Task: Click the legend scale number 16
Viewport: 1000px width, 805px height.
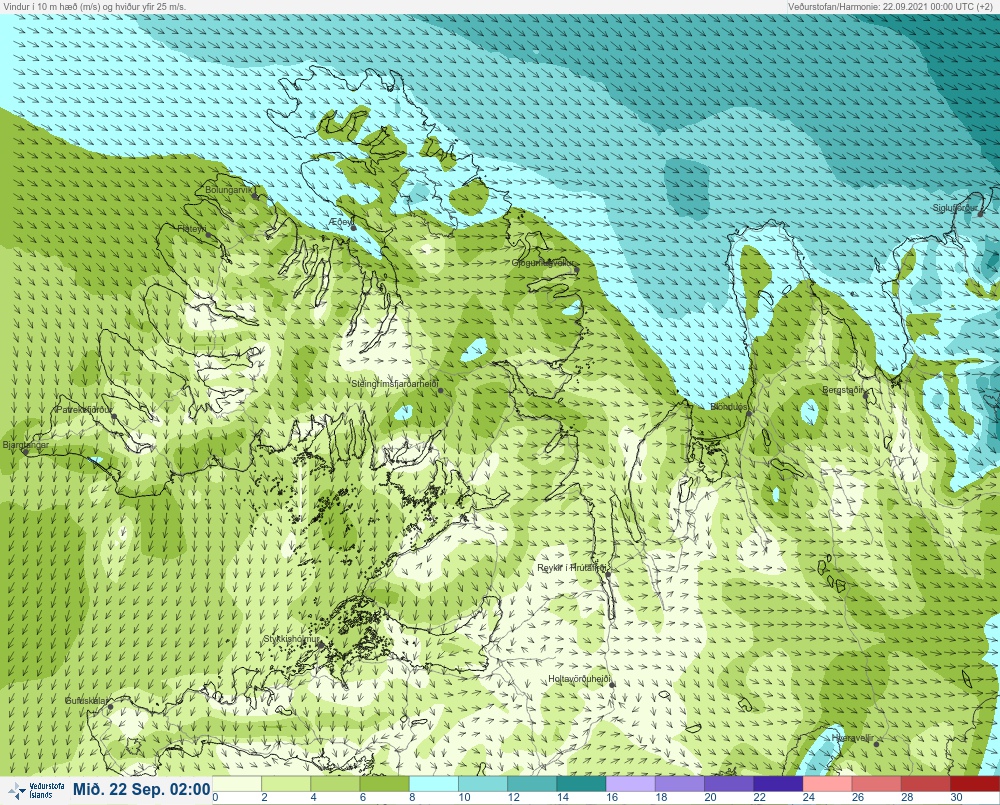Action: click(x=612, y=797)
